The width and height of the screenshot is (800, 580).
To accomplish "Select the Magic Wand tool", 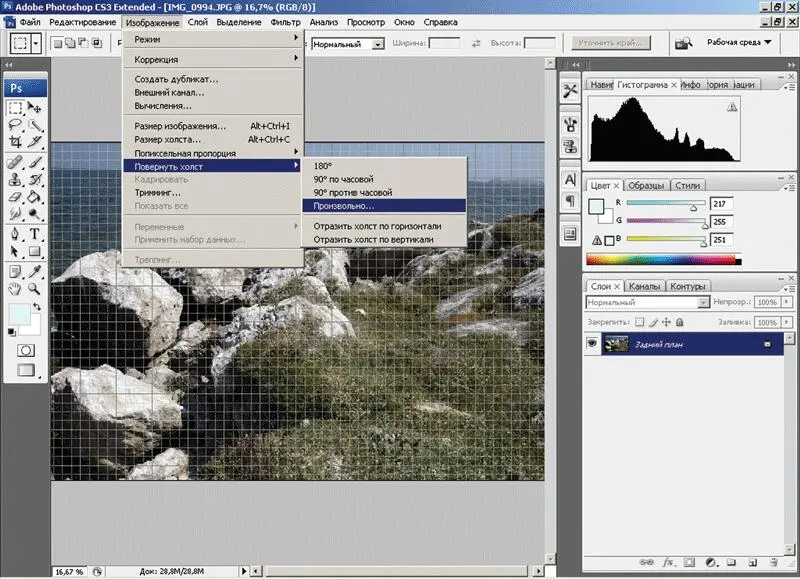I will pyautogui.click(x=34, y=125).
